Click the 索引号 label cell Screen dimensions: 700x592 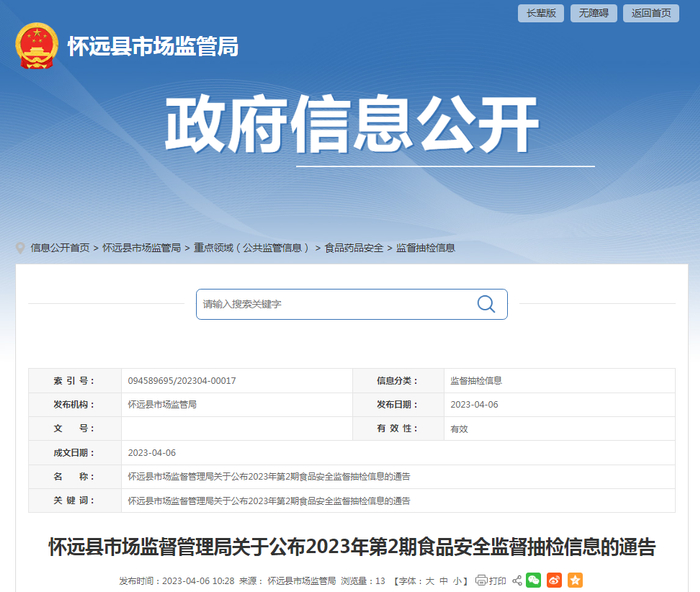tap(75, 381)
